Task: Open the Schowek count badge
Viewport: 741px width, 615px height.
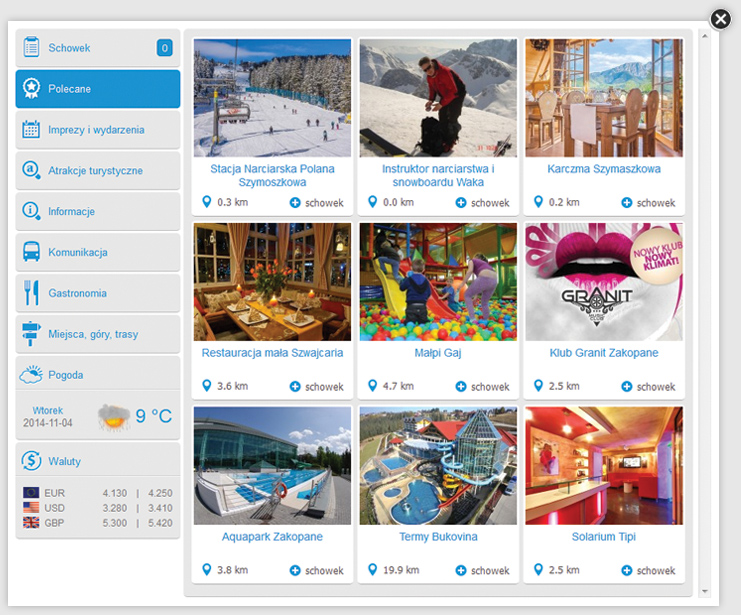Action: pyautogui.click(x=164, y=48)
